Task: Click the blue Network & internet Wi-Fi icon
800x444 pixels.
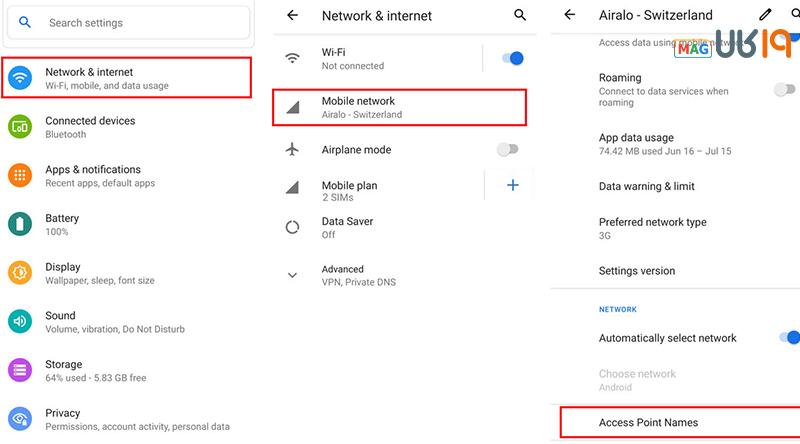Action: (20, 78)
